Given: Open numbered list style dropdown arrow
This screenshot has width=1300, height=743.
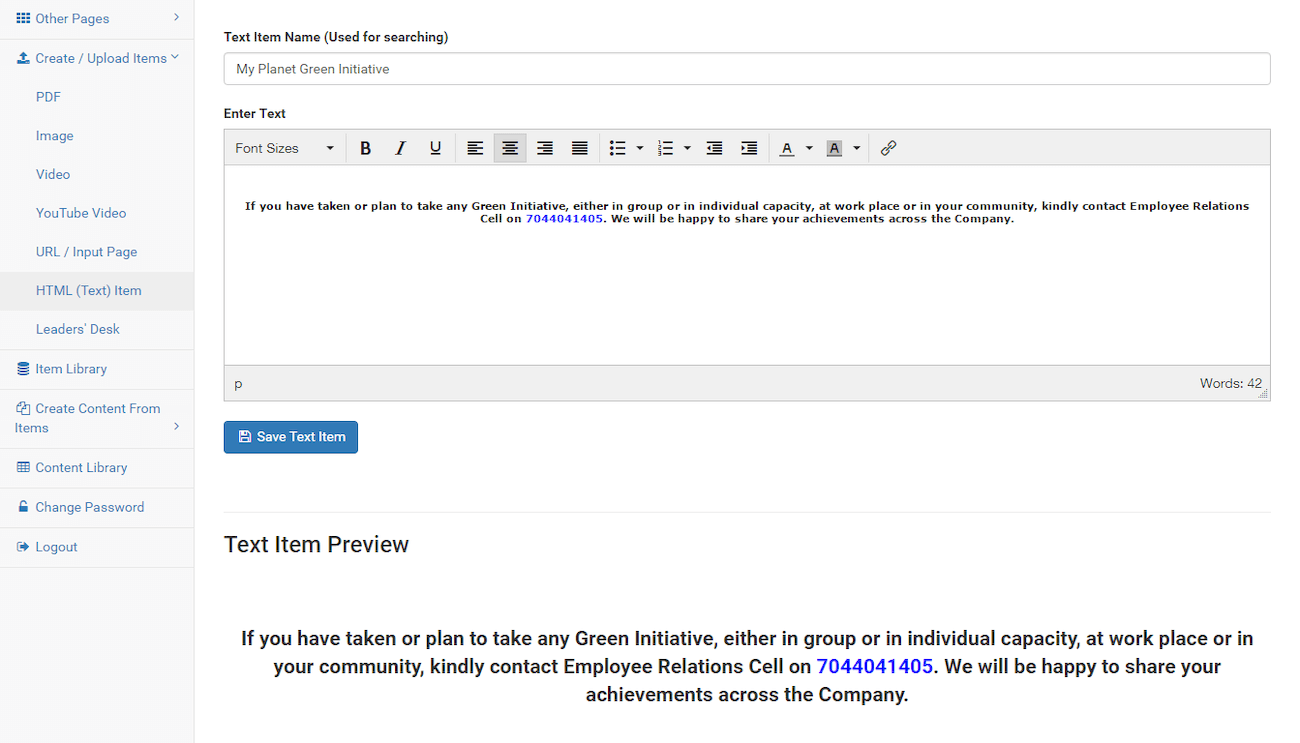Looking at the screenshot, I should point(687,148).
